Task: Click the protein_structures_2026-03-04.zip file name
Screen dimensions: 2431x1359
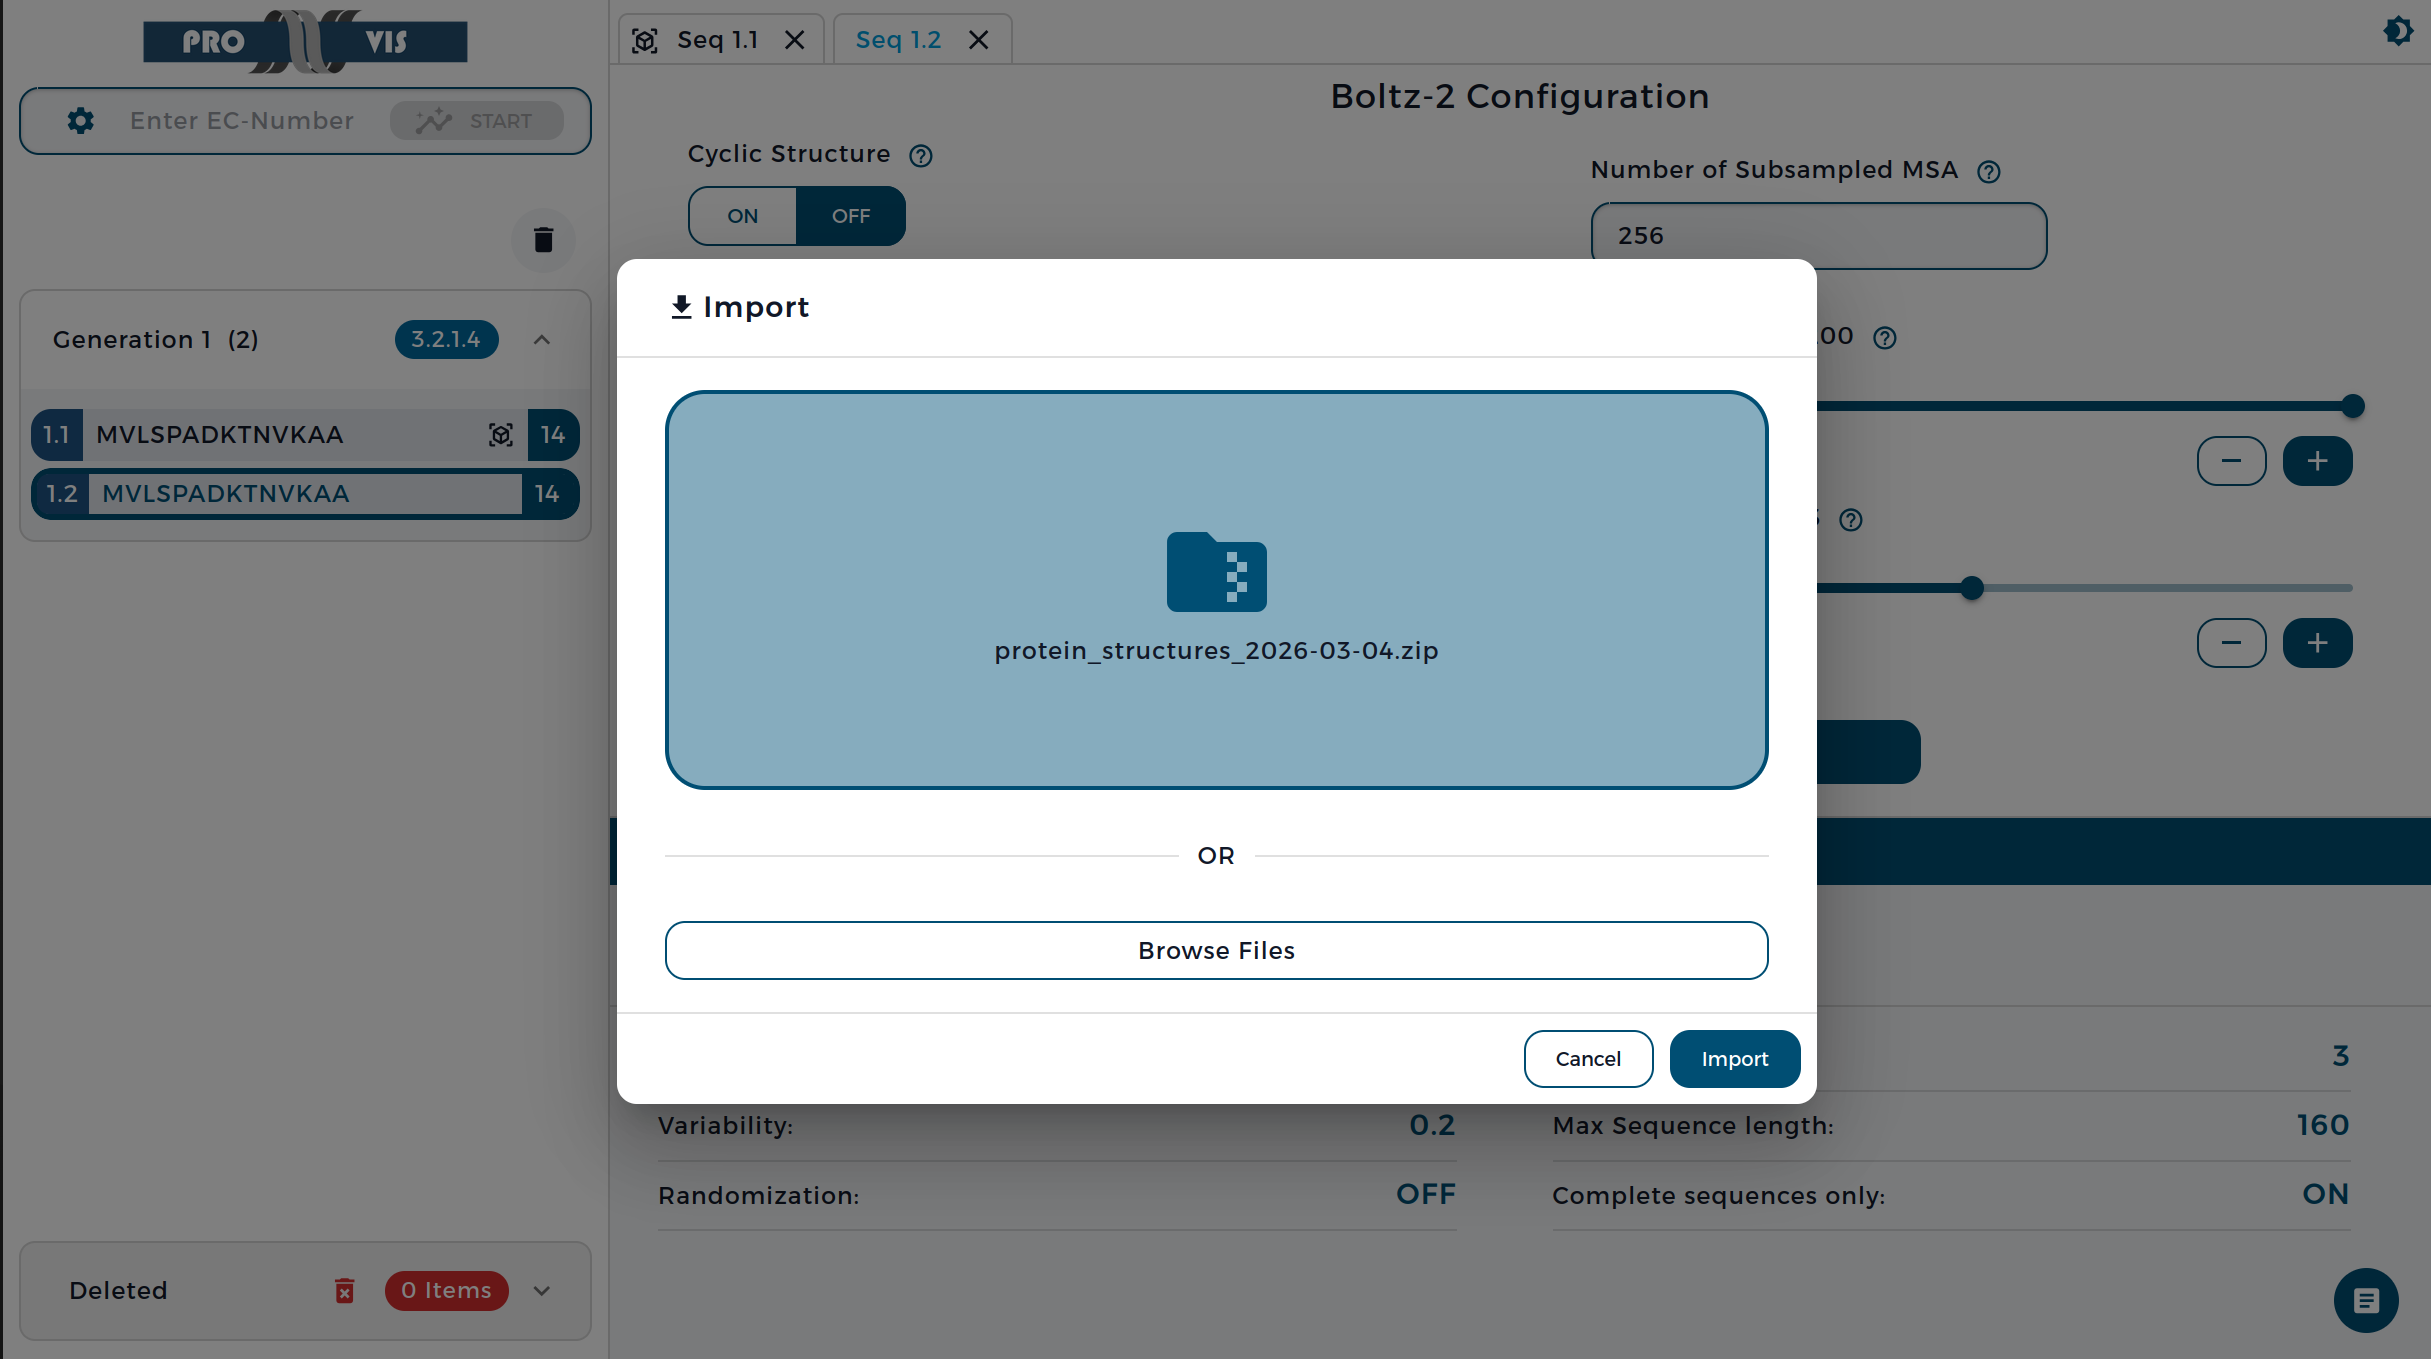Action: click(x=1216, y=651)
